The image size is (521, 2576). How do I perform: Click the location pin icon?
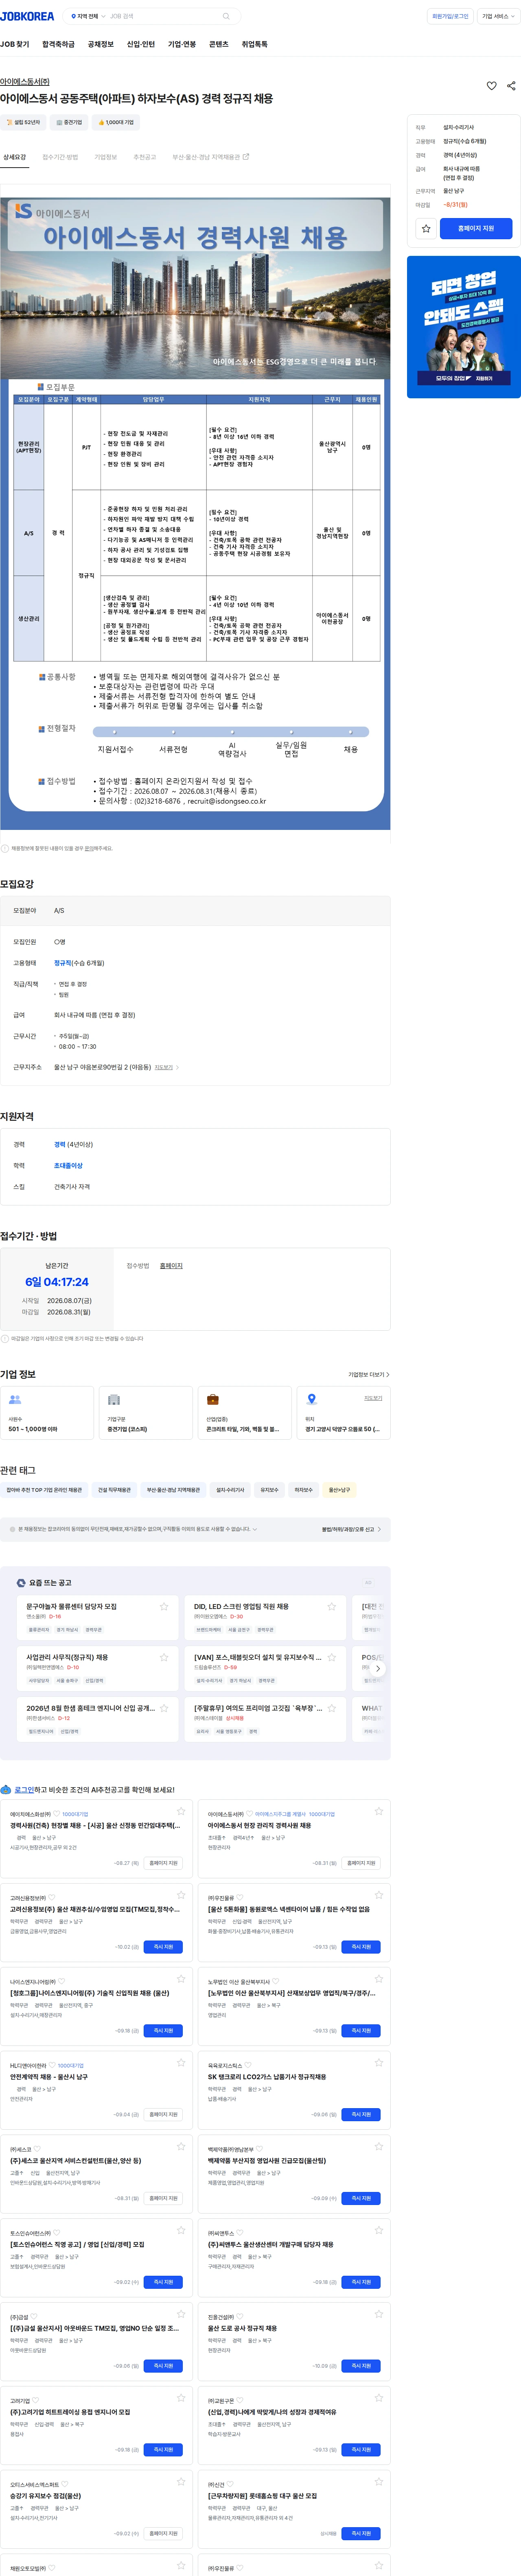(312, 1399)
